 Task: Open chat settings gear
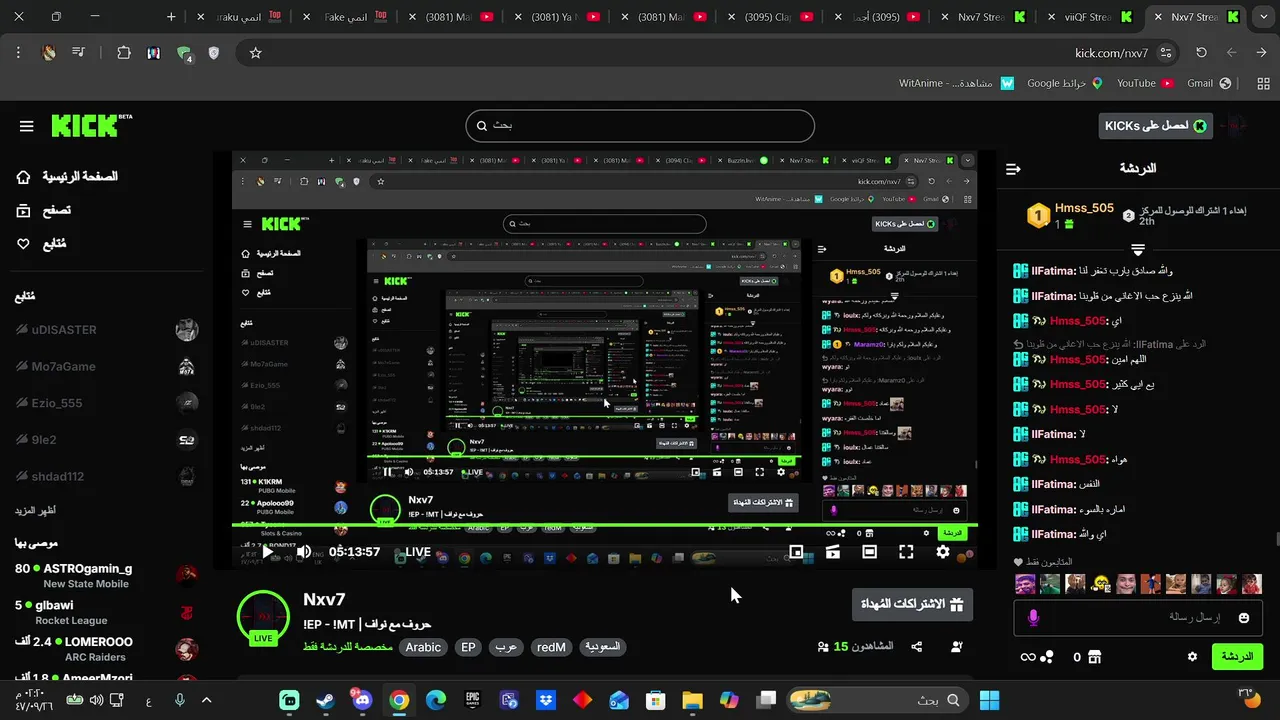pos(1192,657)
